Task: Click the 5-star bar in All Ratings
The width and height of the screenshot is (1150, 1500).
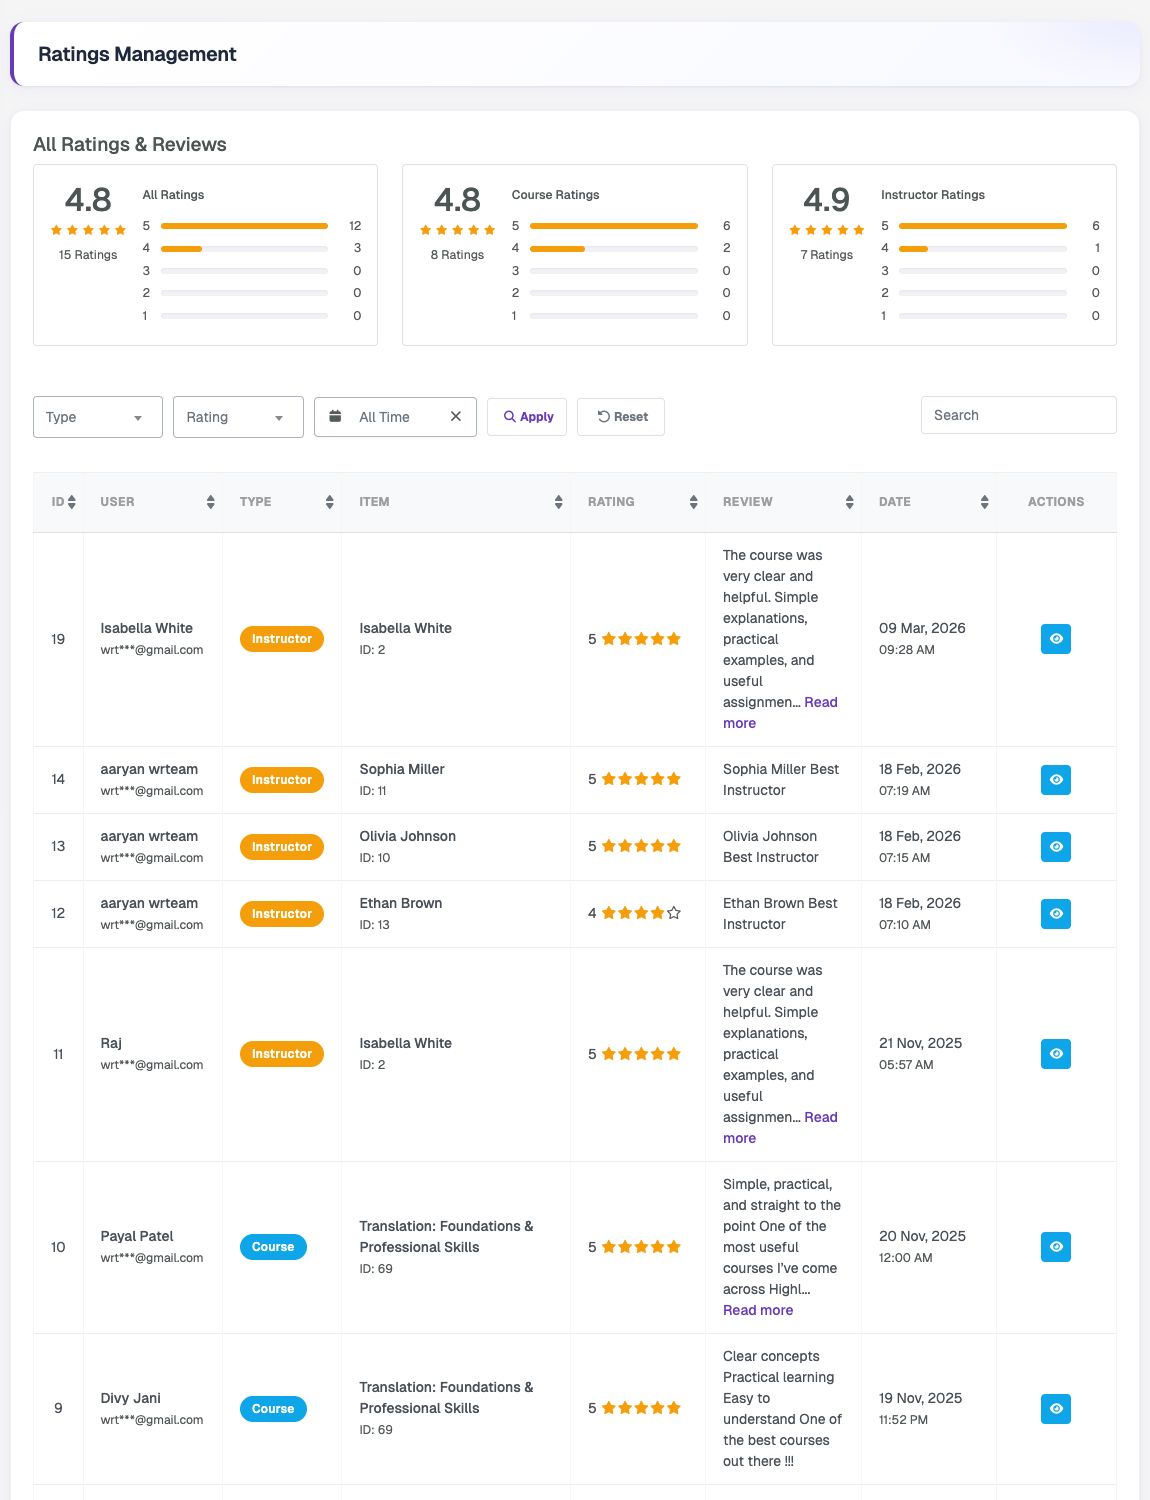Action: click(244, 226)
